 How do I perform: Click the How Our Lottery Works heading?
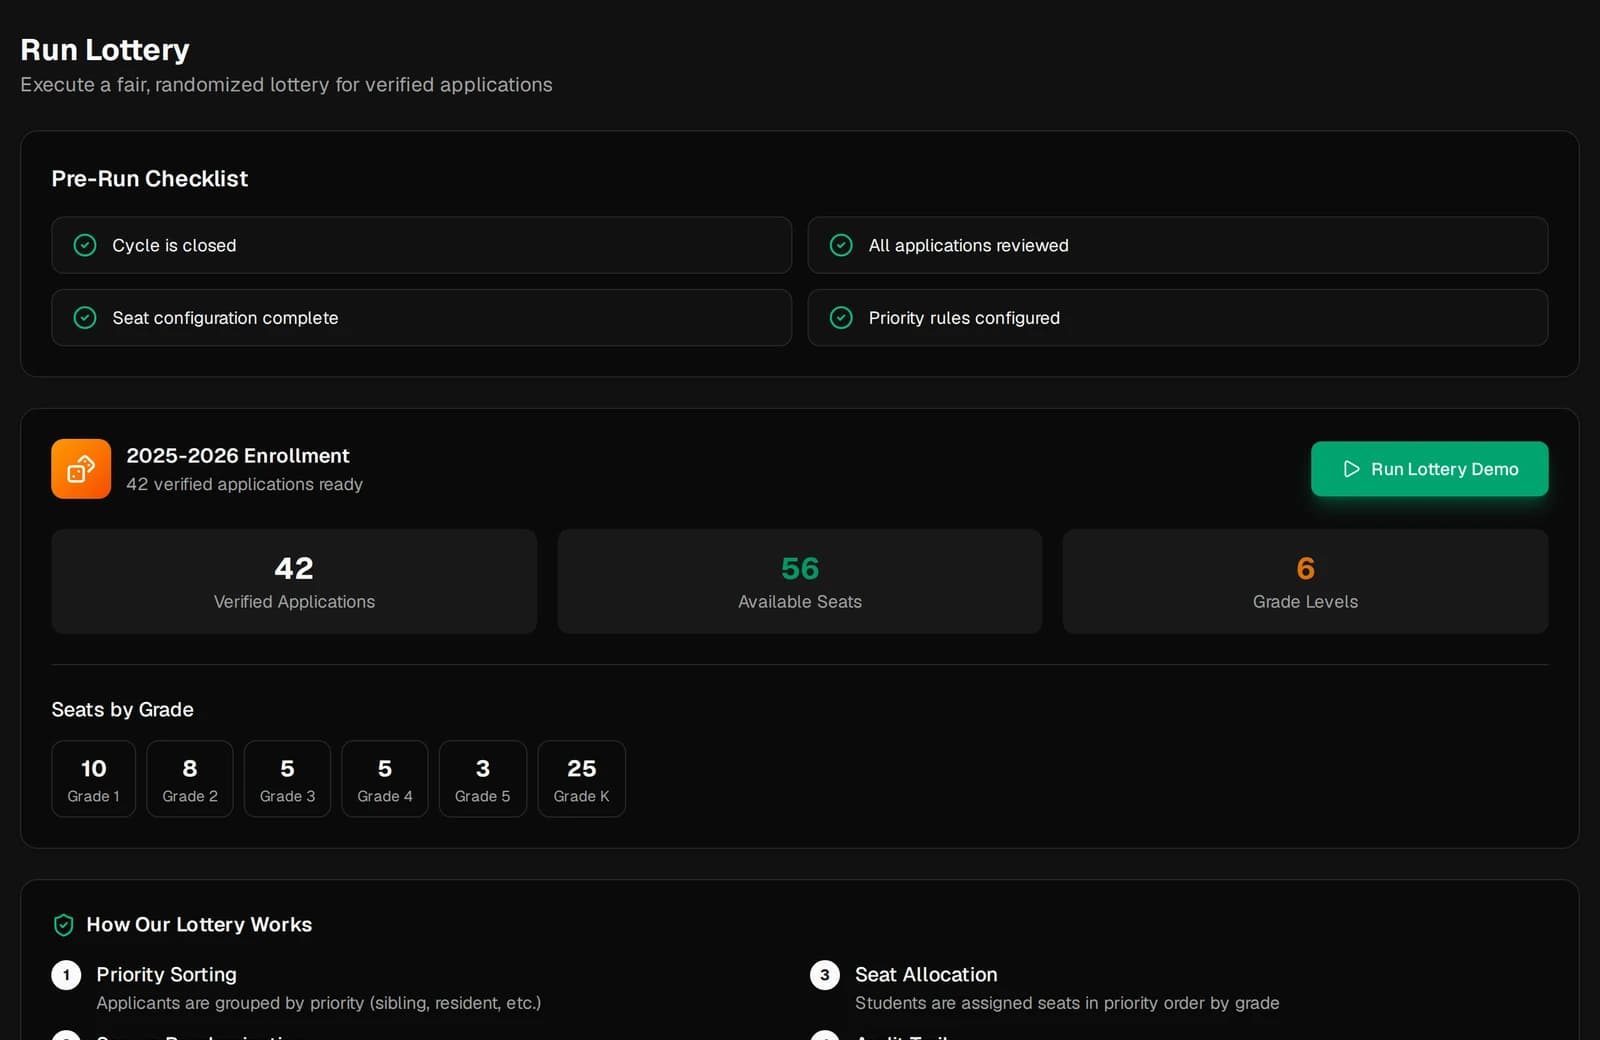(x=199, y=925)
